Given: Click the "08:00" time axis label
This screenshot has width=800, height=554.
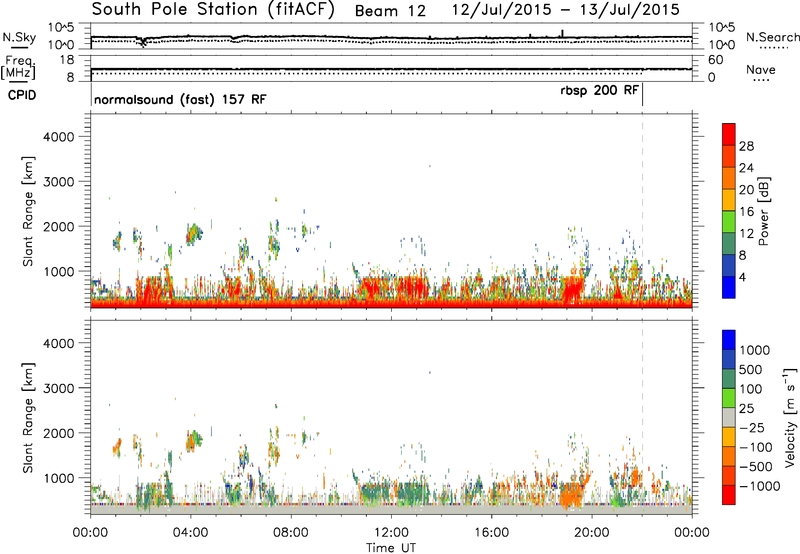Looking at the screenshot, I should [291, 533].
